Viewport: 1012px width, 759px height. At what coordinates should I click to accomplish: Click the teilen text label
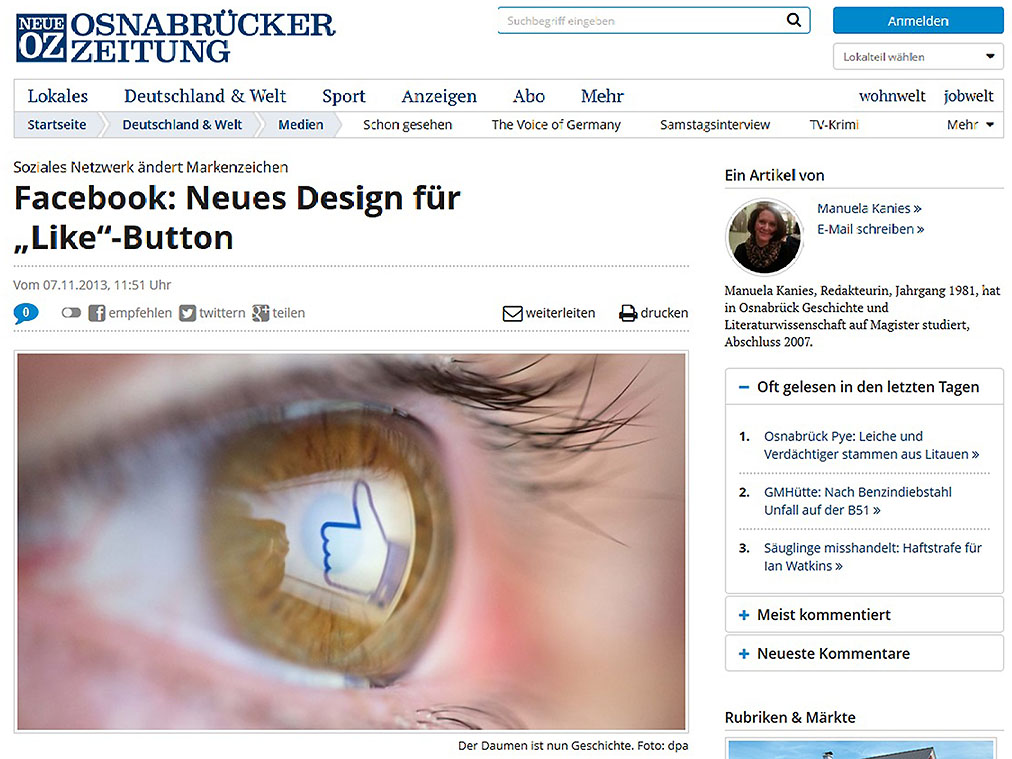click(288, 313)
